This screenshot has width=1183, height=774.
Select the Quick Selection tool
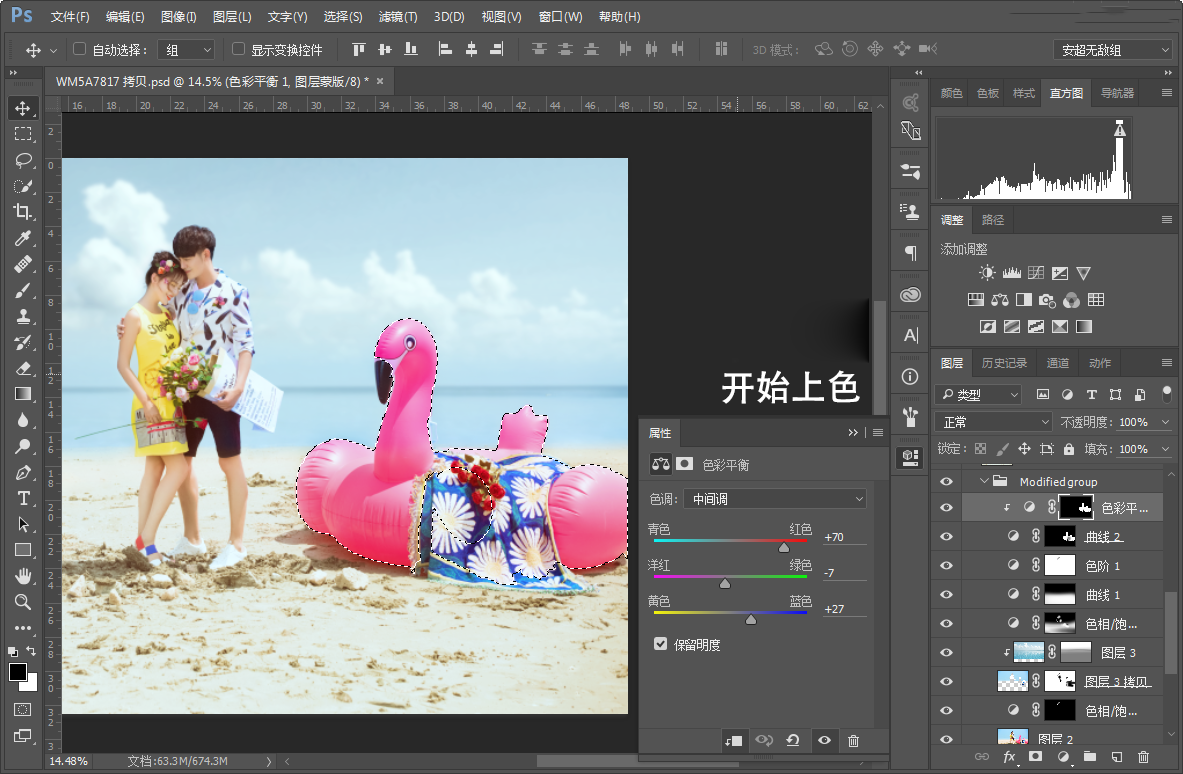[23, 186]
